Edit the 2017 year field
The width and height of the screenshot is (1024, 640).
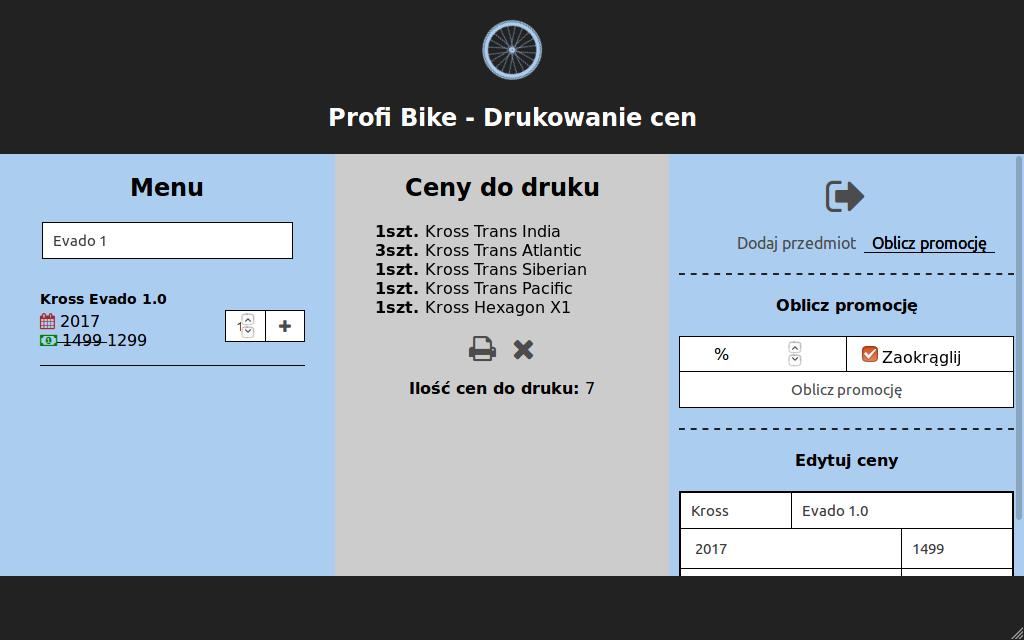click(x=791, y=549)
